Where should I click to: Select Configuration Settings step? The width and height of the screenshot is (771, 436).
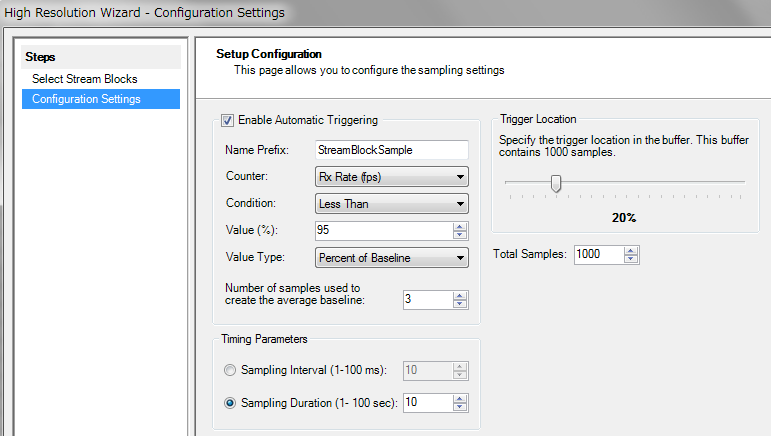(101, 99)
